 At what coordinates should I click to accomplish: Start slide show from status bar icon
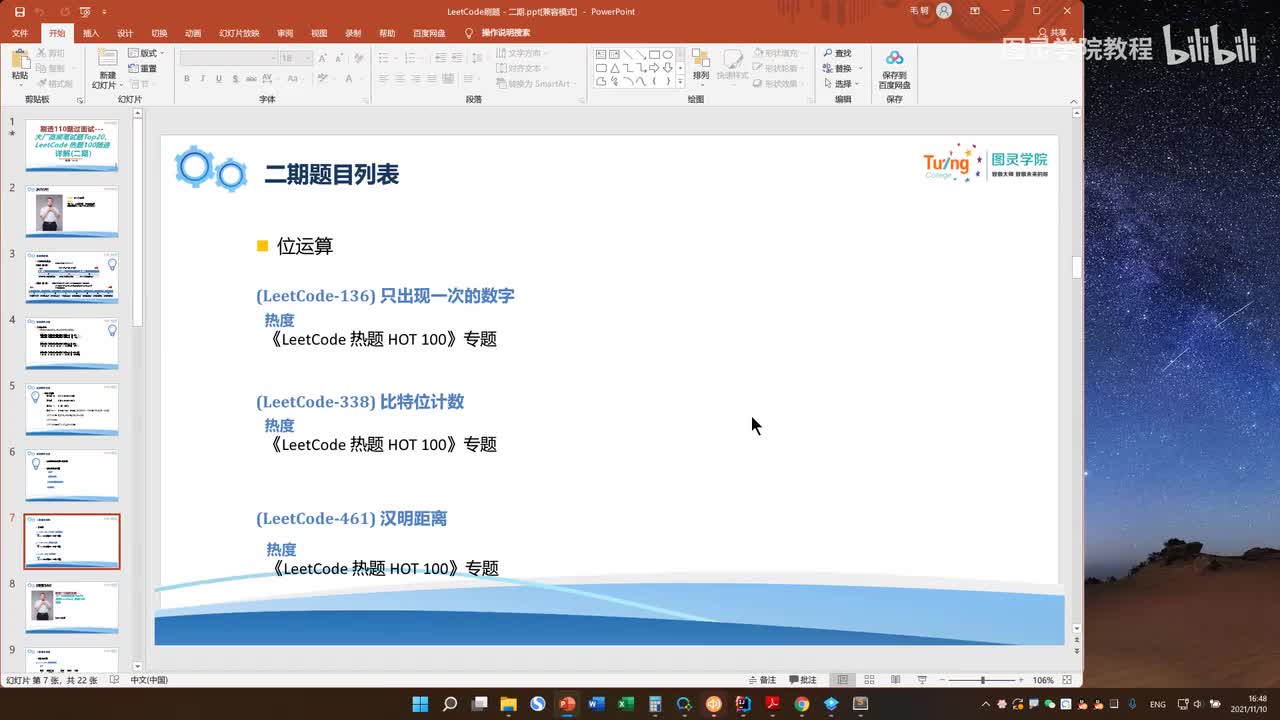[922, 679]
